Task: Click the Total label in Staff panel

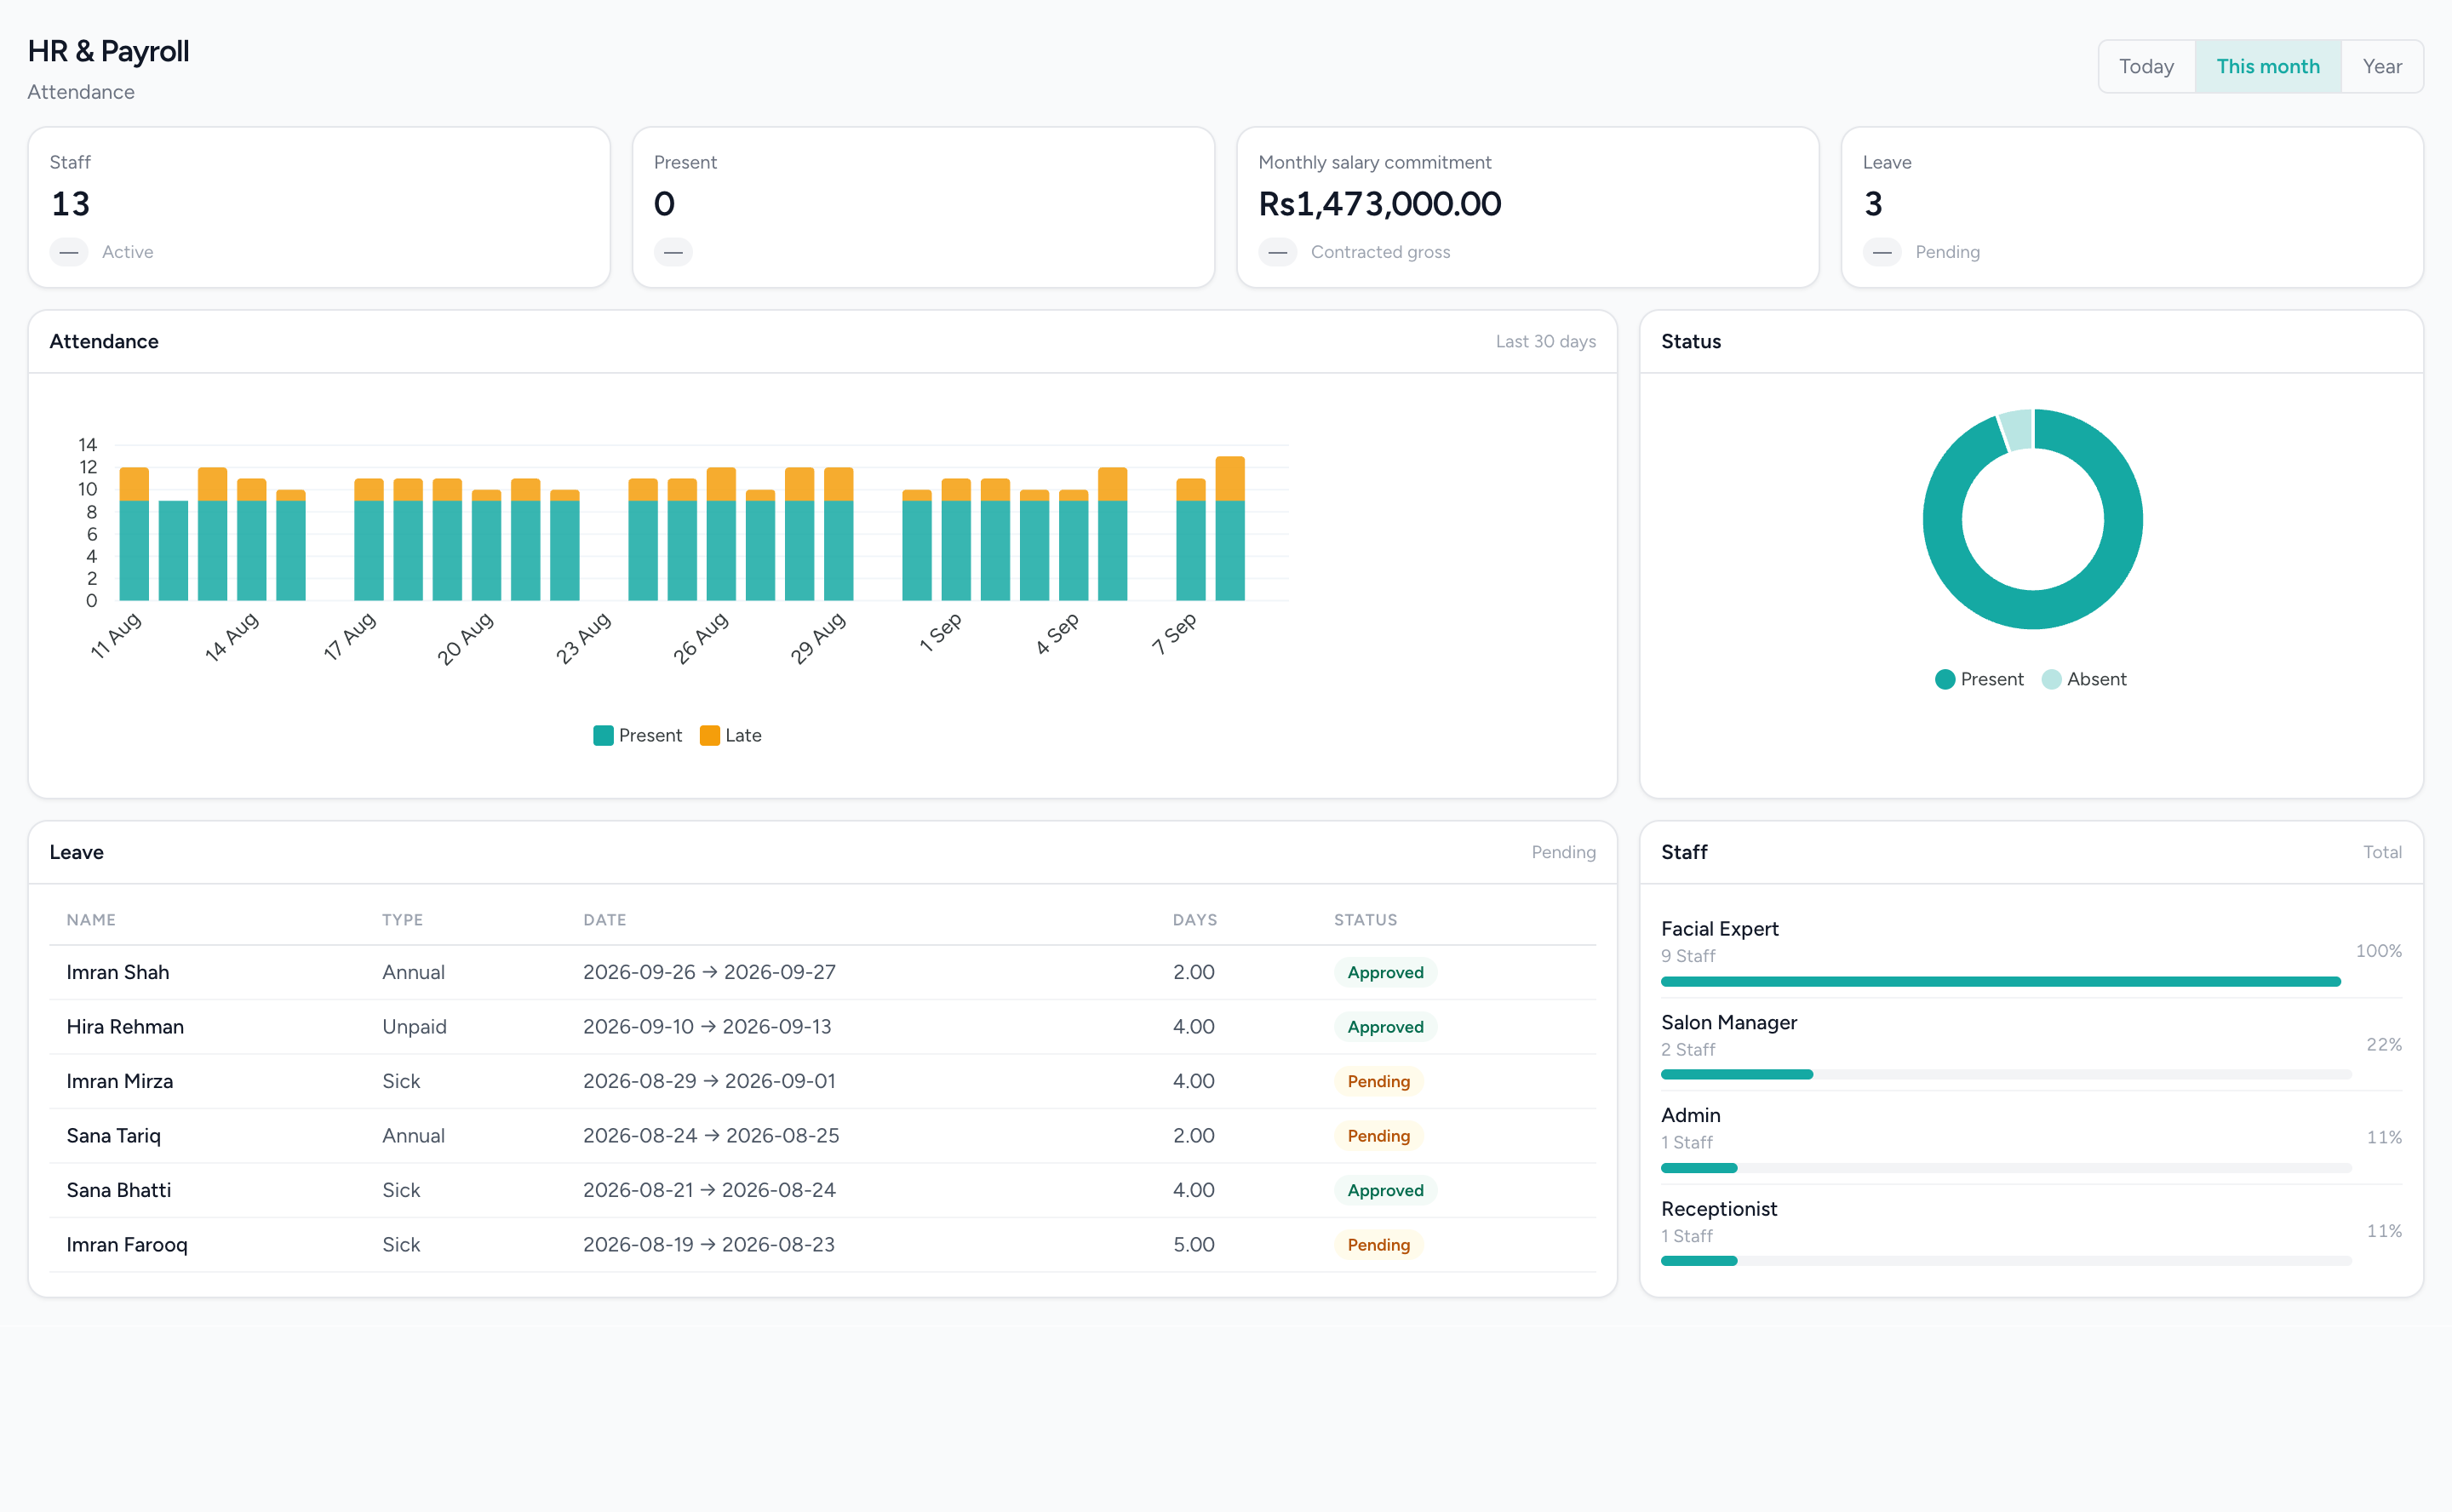Action: tap(2382, 852)
